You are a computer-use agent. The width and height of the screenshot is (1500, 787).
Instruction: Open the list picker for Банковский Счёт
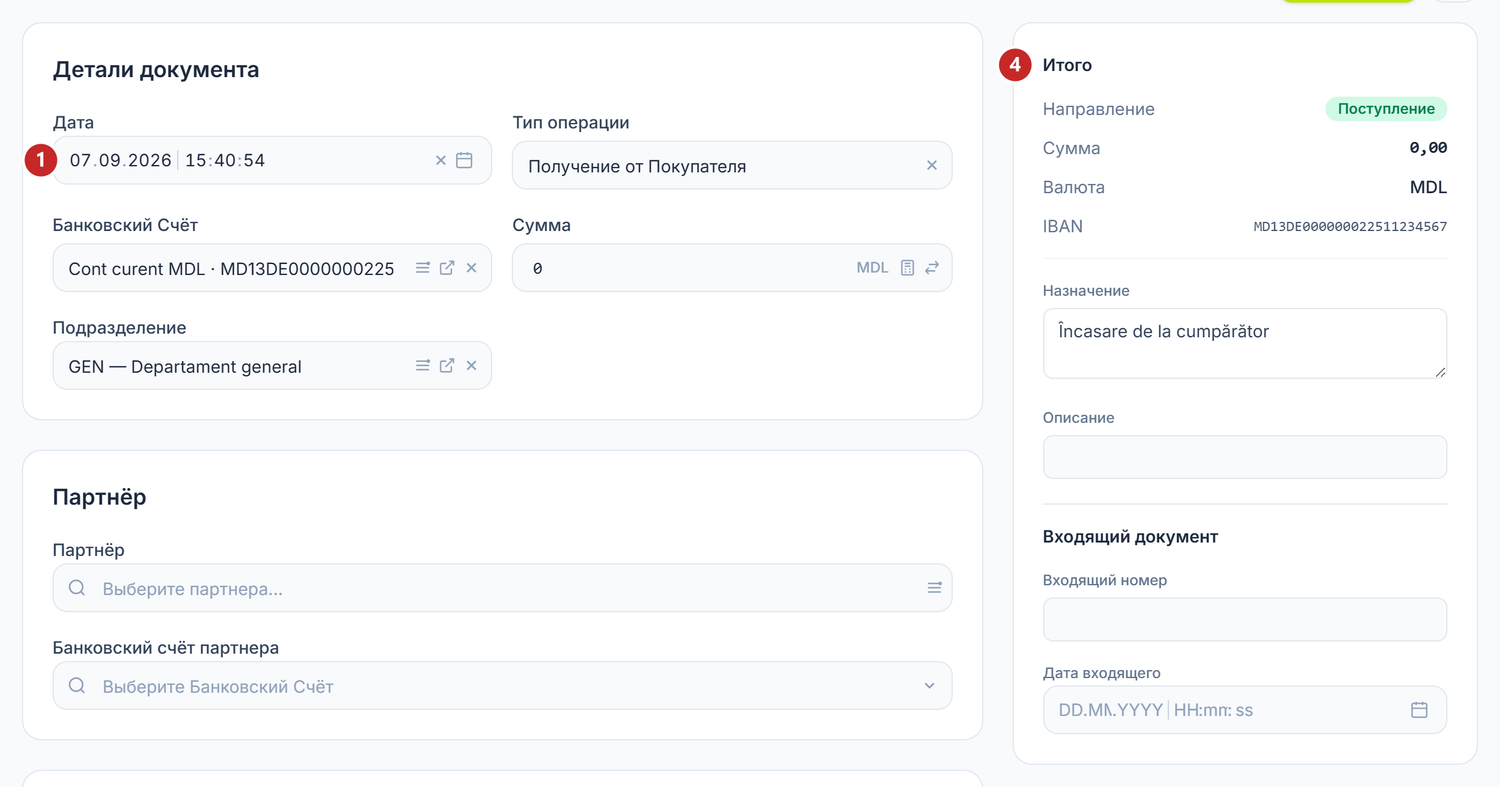click(423, 268)
